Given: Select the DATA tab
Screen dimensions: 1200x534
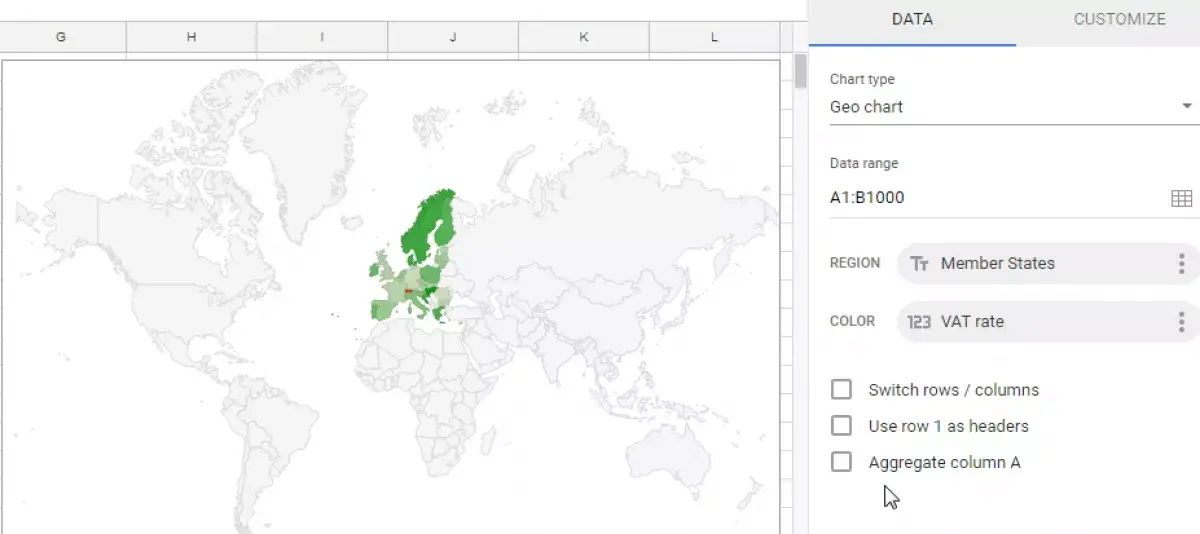Looking at the screenshot, I should pos(912,19).
